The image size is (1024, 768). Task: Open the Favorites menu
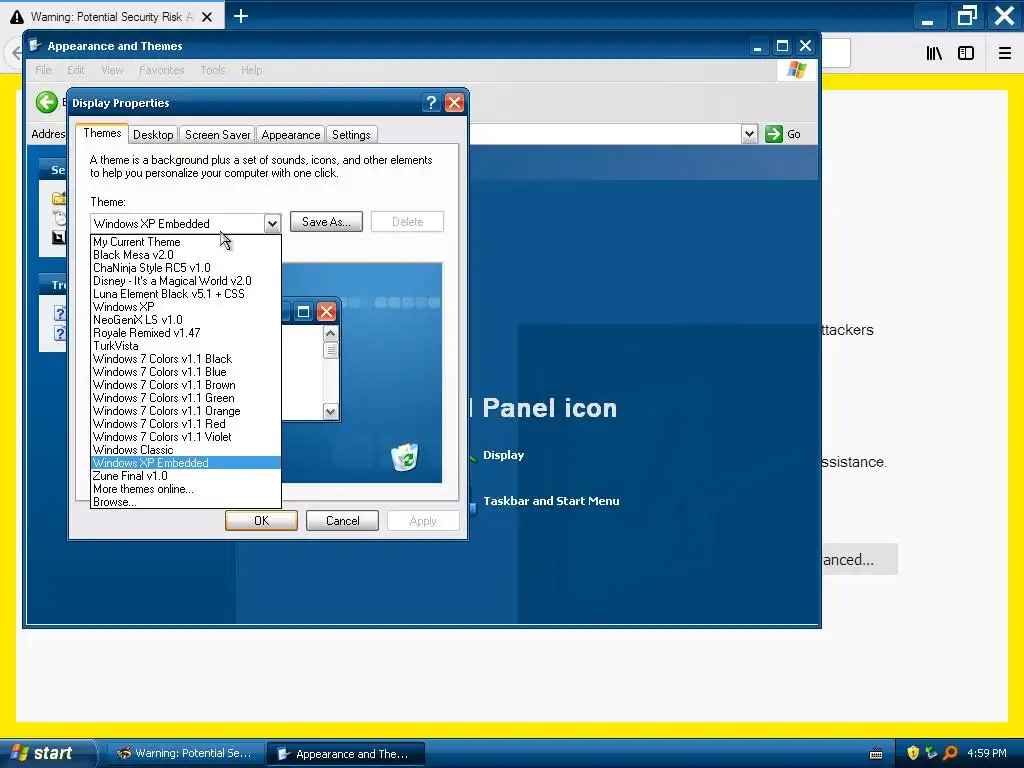pyautogui.click(x=161, y=70)
